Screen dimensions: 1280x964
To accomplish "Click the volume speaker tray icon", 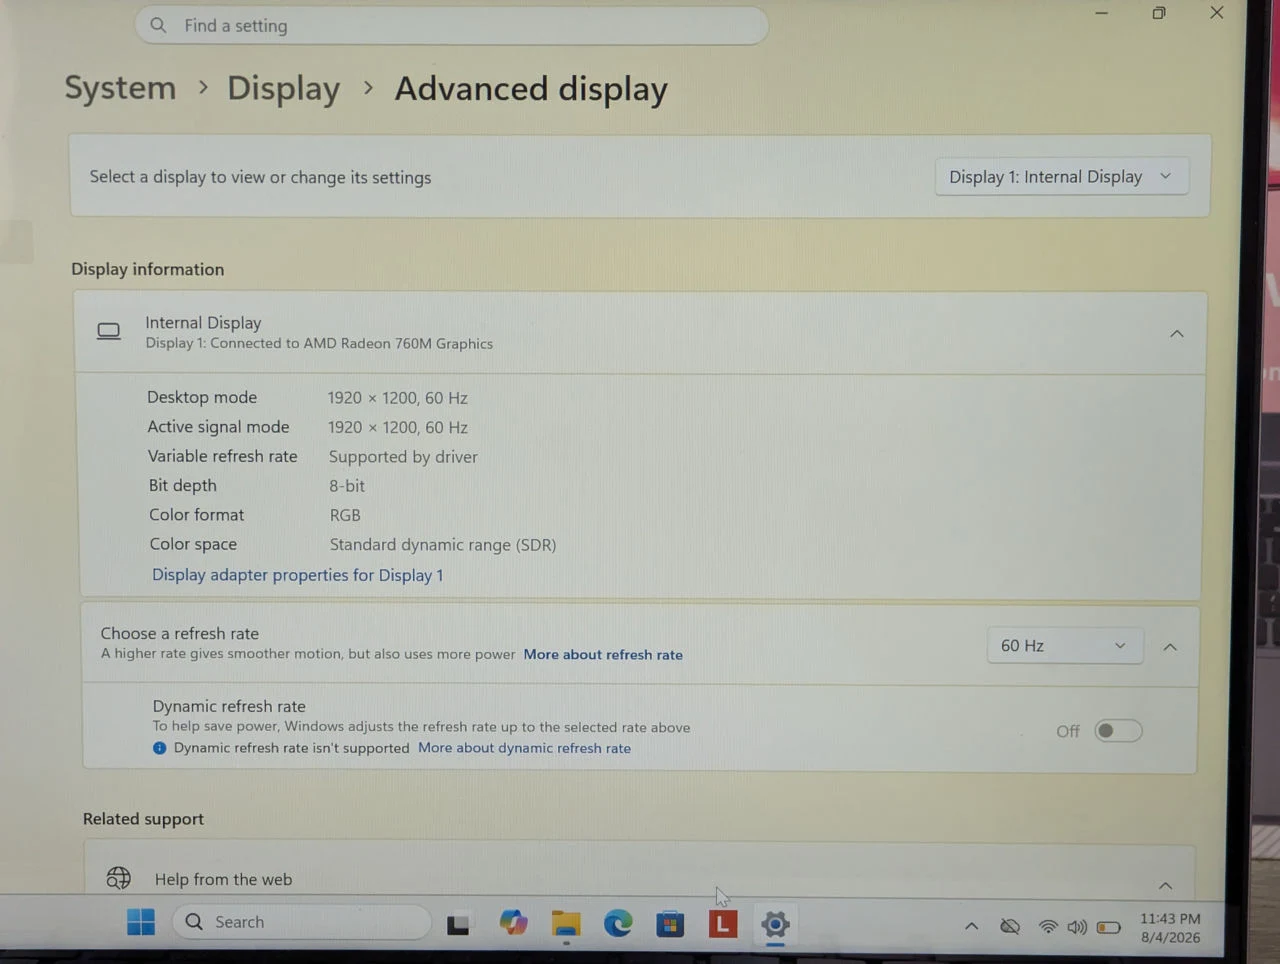I will coord(1077,927).
